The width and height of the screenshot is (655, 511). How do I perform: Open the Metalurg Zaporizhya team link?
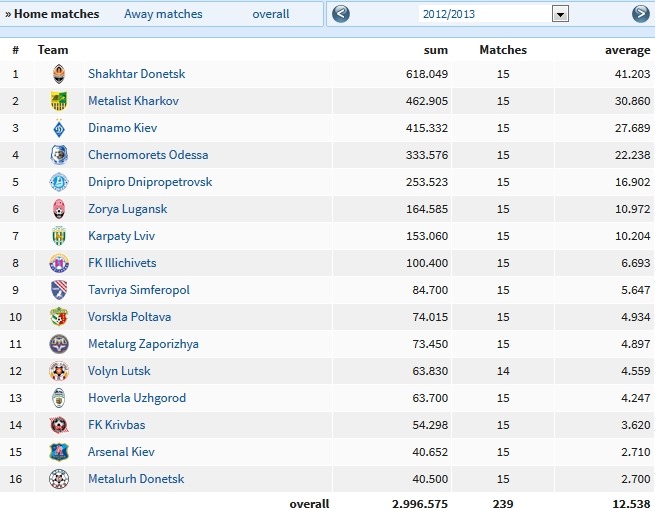tap(143, 344)
